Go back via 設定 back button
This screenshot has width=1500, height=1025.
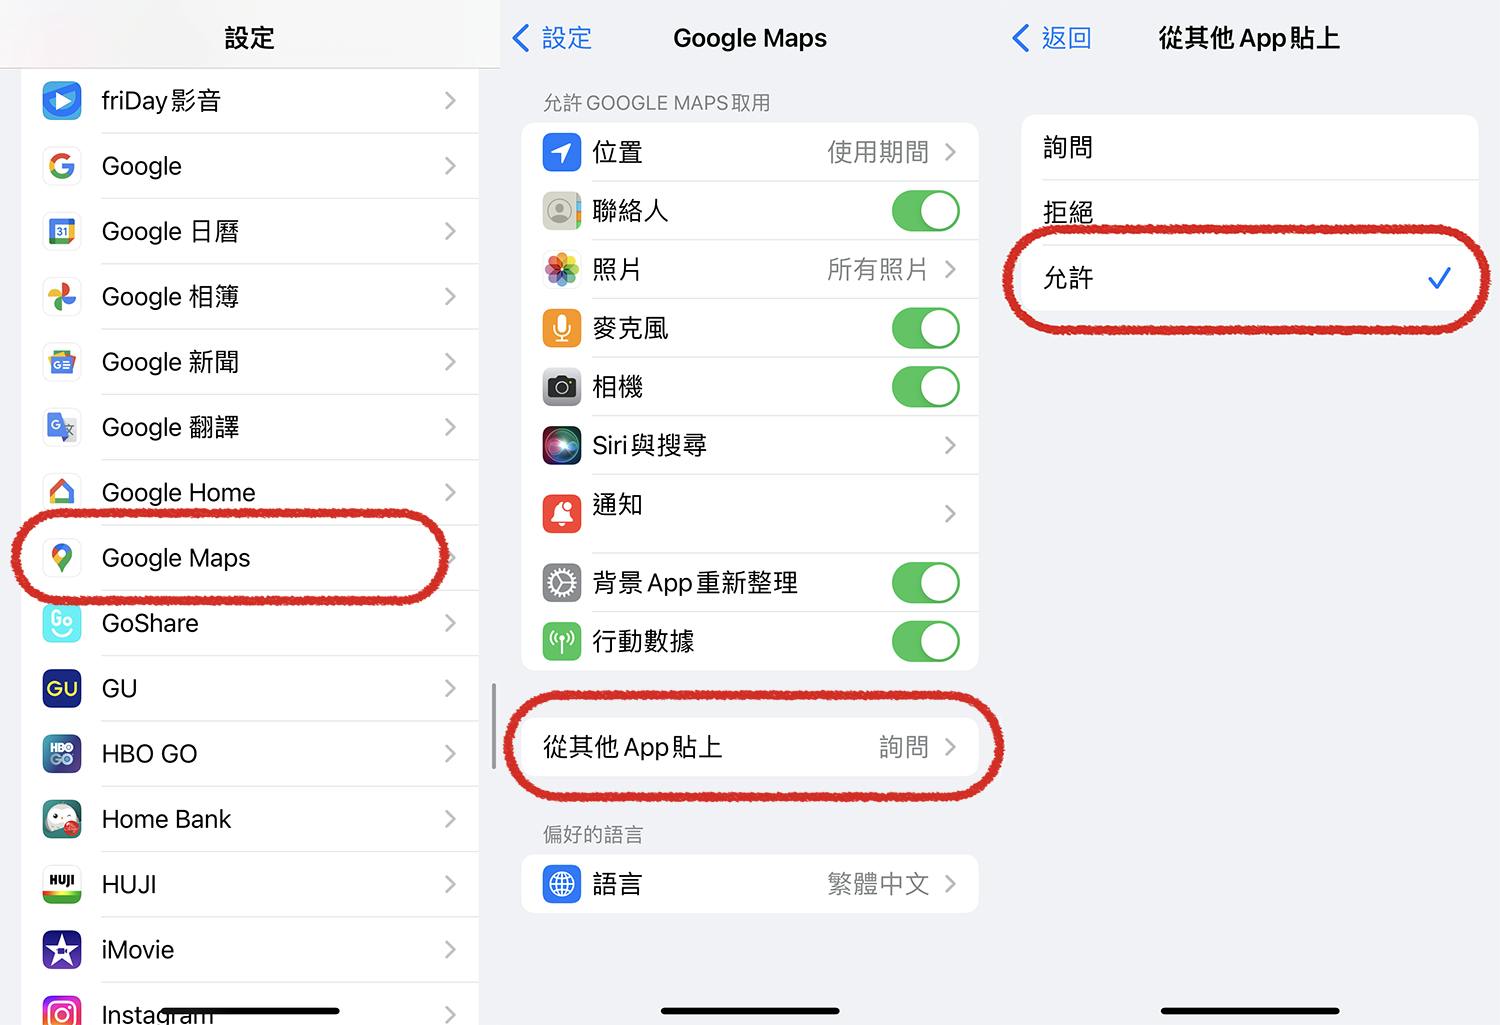[x=552, y=38]
